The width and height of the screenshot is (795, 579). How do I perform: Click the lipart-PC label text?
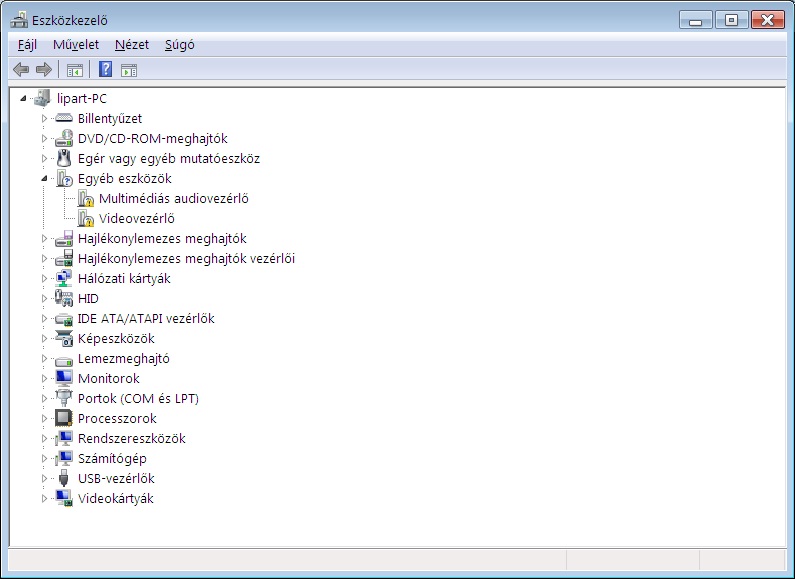[x=82, y=98]
